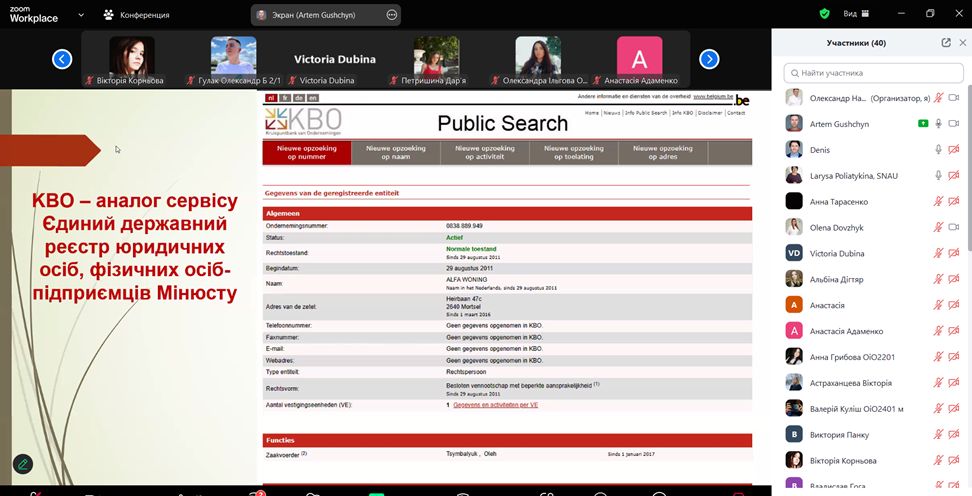This screenshot has height=496, width=972.
Task: Pop out the participants panel
Action: pyautogui.click(x=946, y=43)
